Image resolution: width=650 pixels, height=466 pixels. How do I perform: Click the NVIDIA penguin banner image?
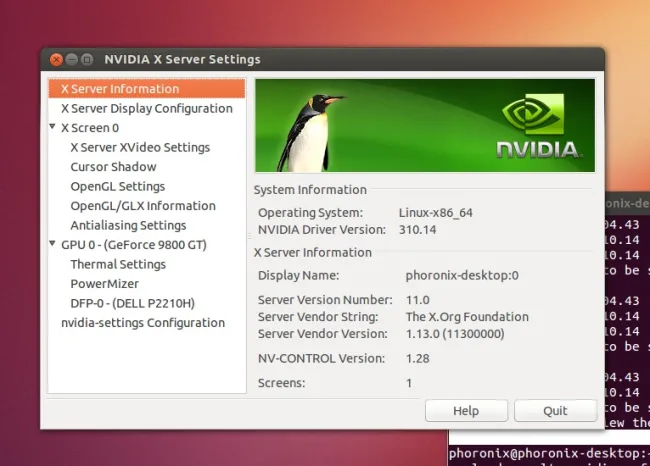pos(424,125)
